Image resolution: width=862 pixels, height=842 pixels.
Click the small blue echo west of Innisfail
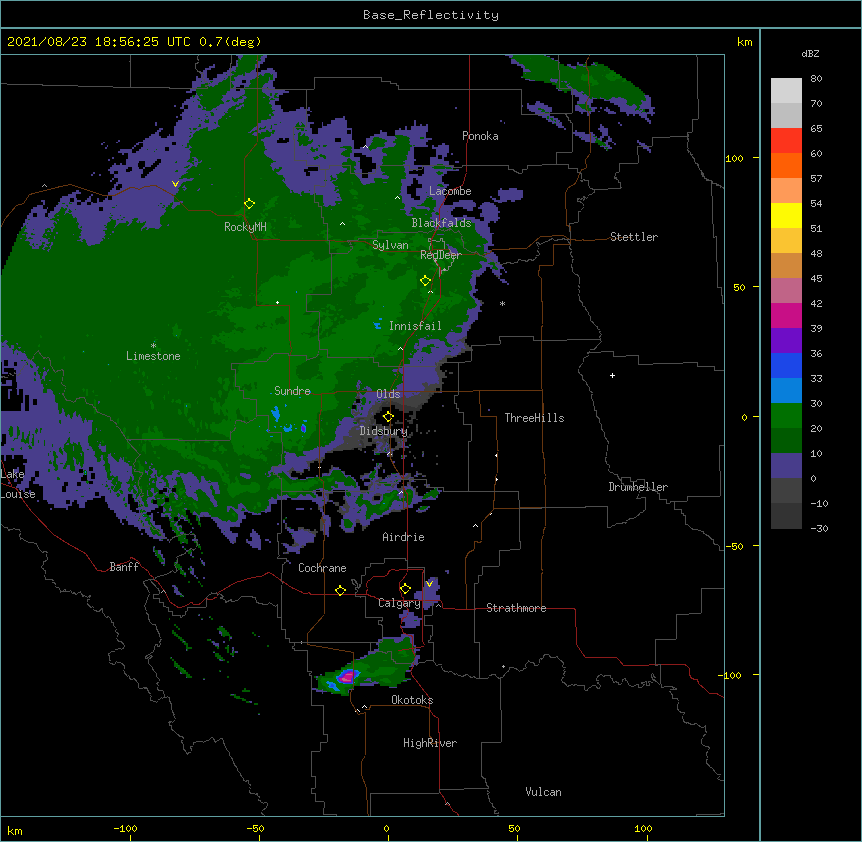pos(377,325)
